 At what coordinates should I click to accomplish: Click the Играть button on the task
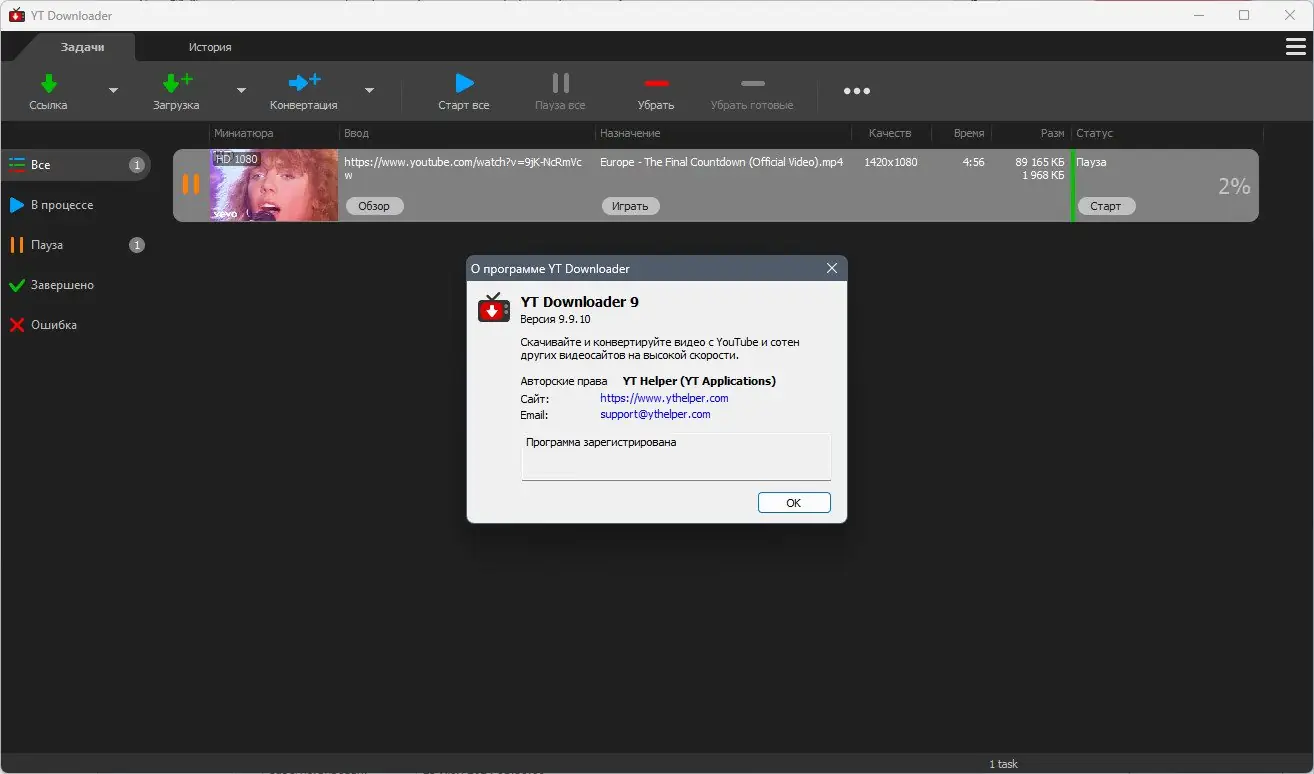[x=630, y=206]
